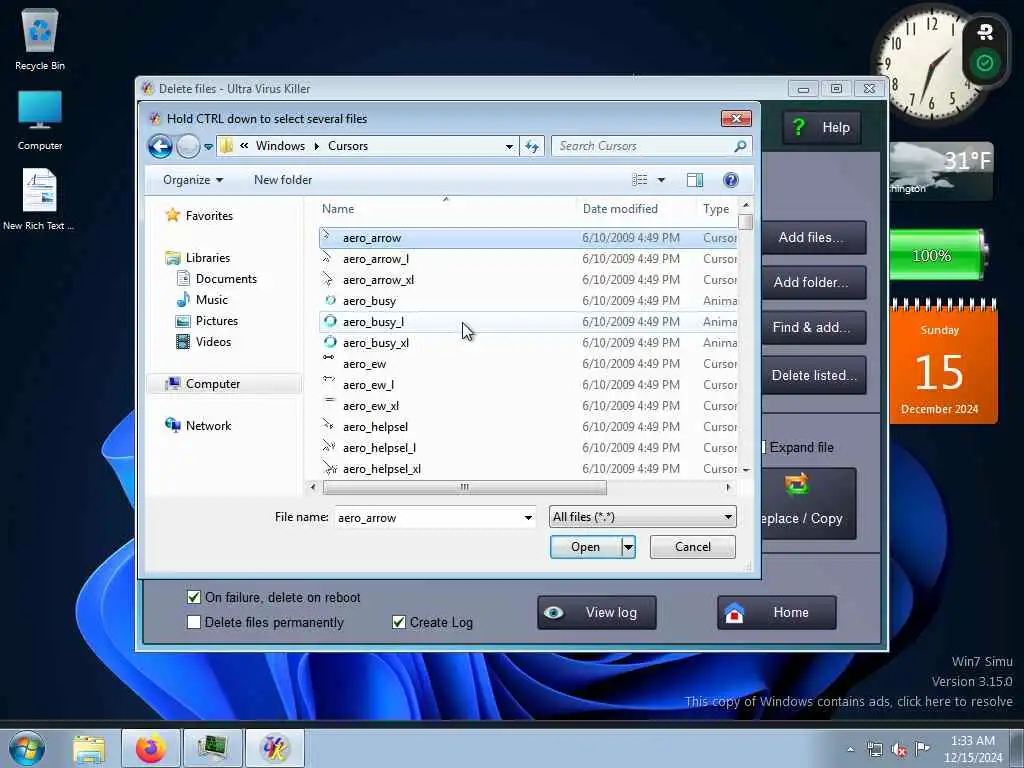Click the Replace / Copy arrows icon
Image resolution: width=1024 pixels, height=768 pixels.
pos(797,485)
